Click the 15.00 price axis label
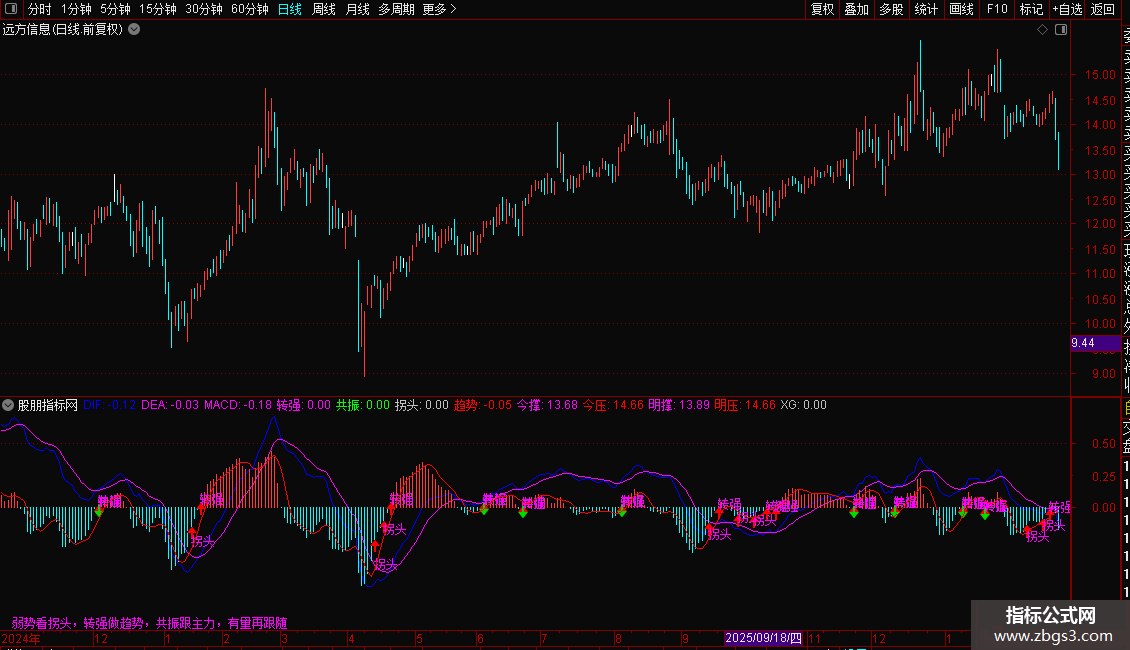The width and height of the screenshot is (1130, 650). click(1100, 75)
